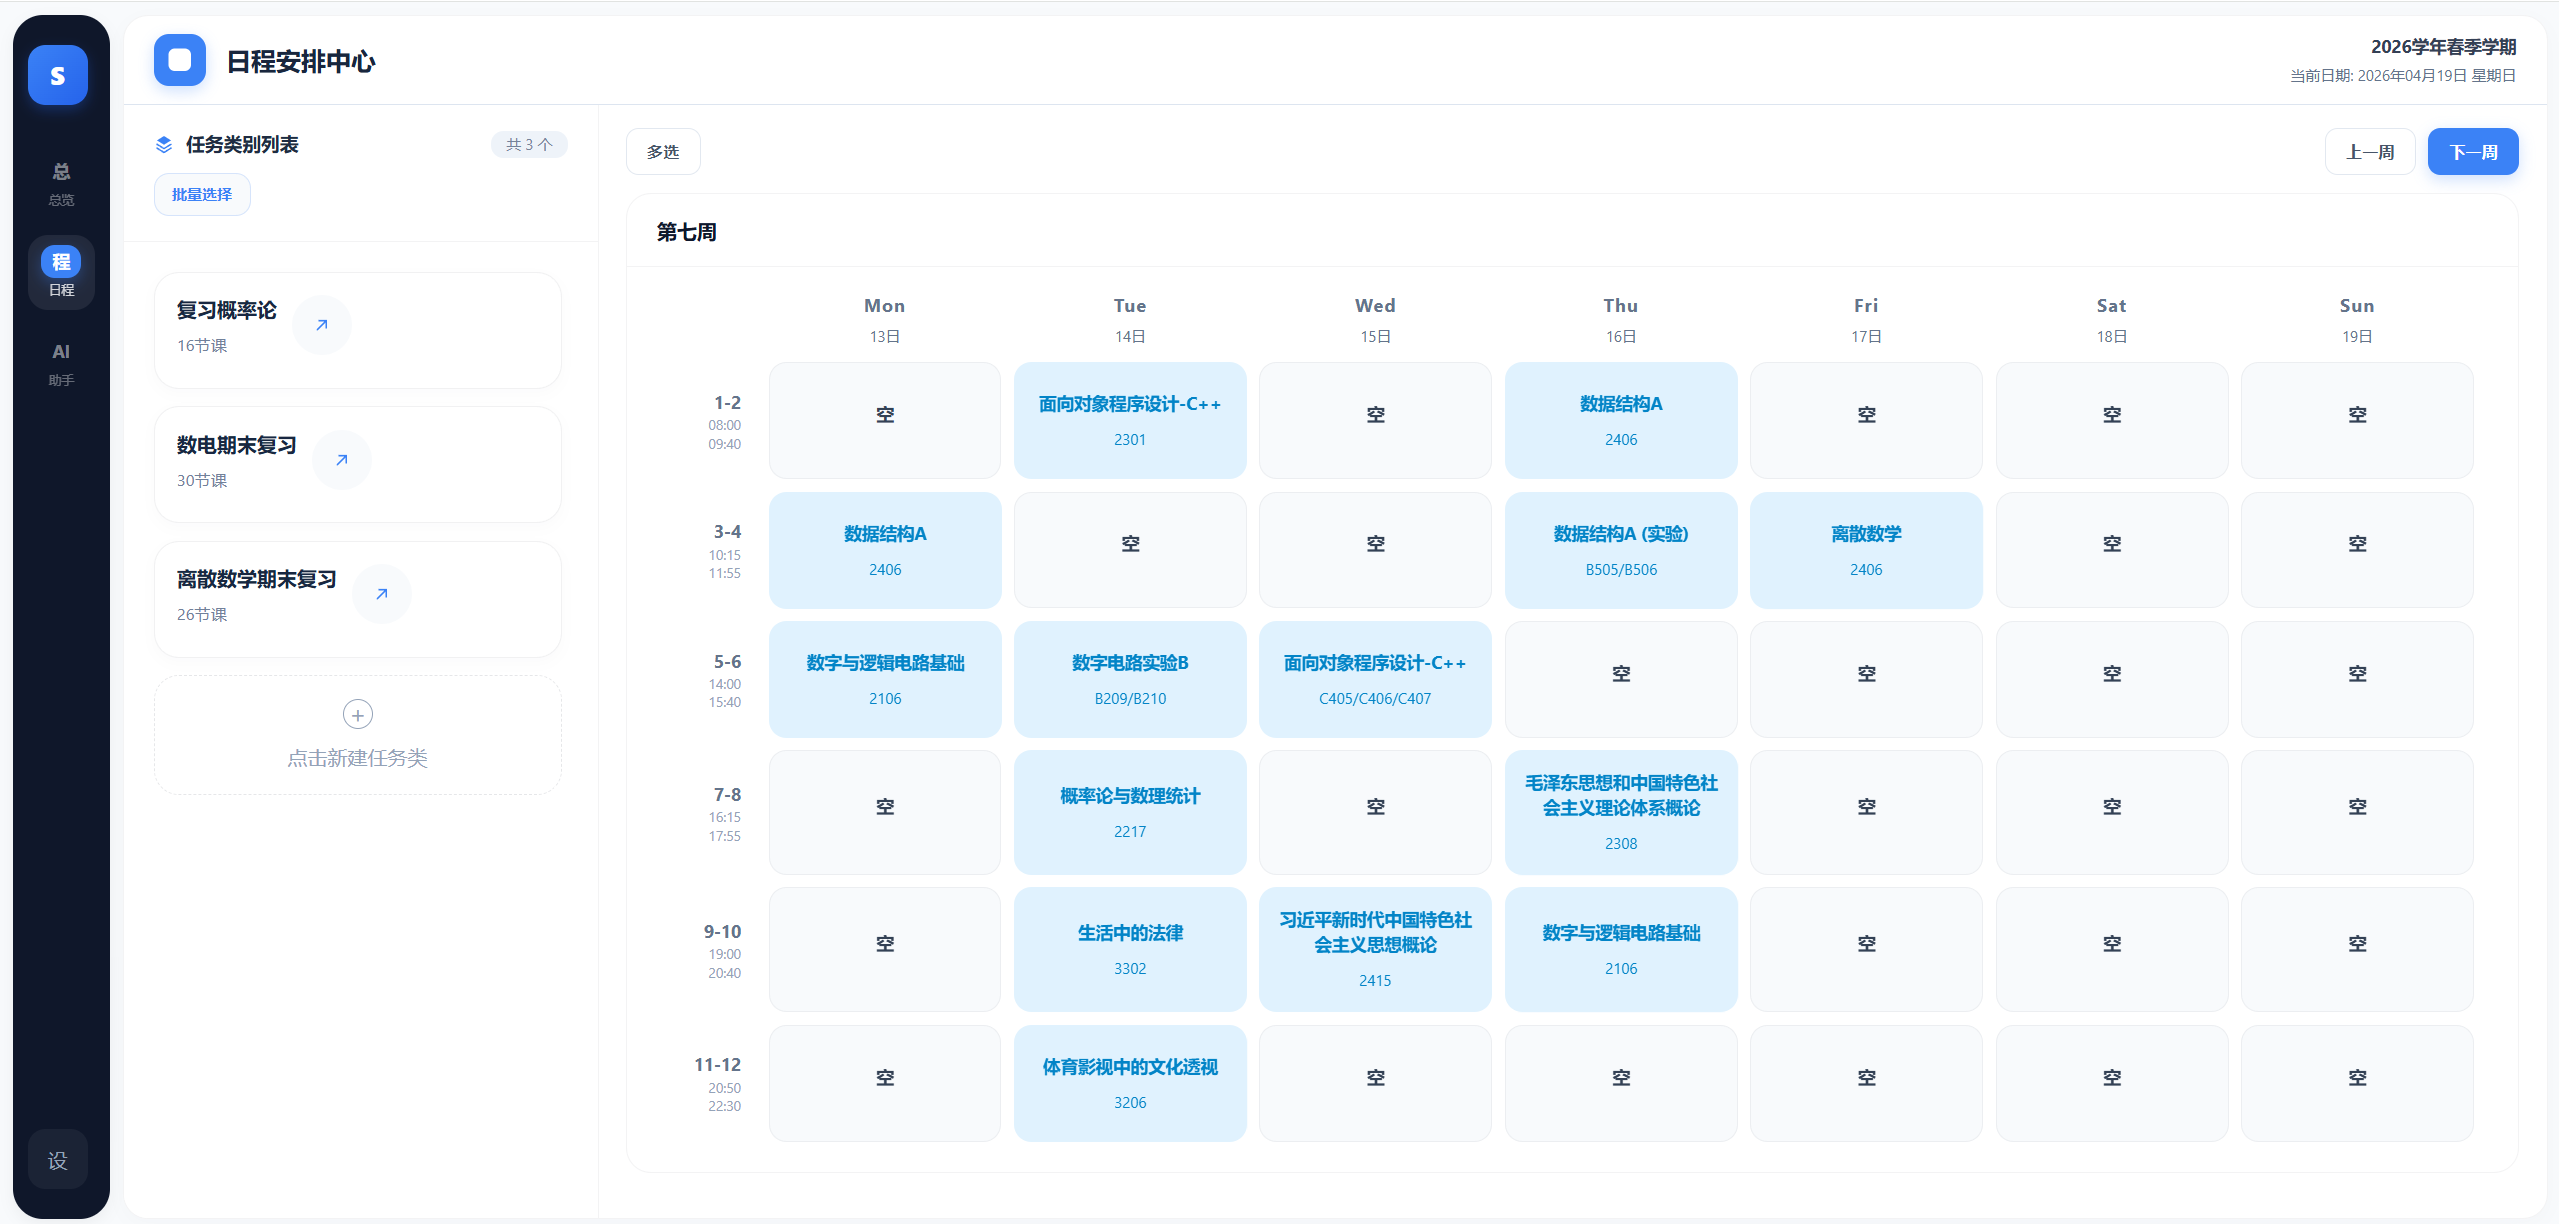
Task: Select Monday 数据结构A class in 2406
Action: click(x=885, y=550)
